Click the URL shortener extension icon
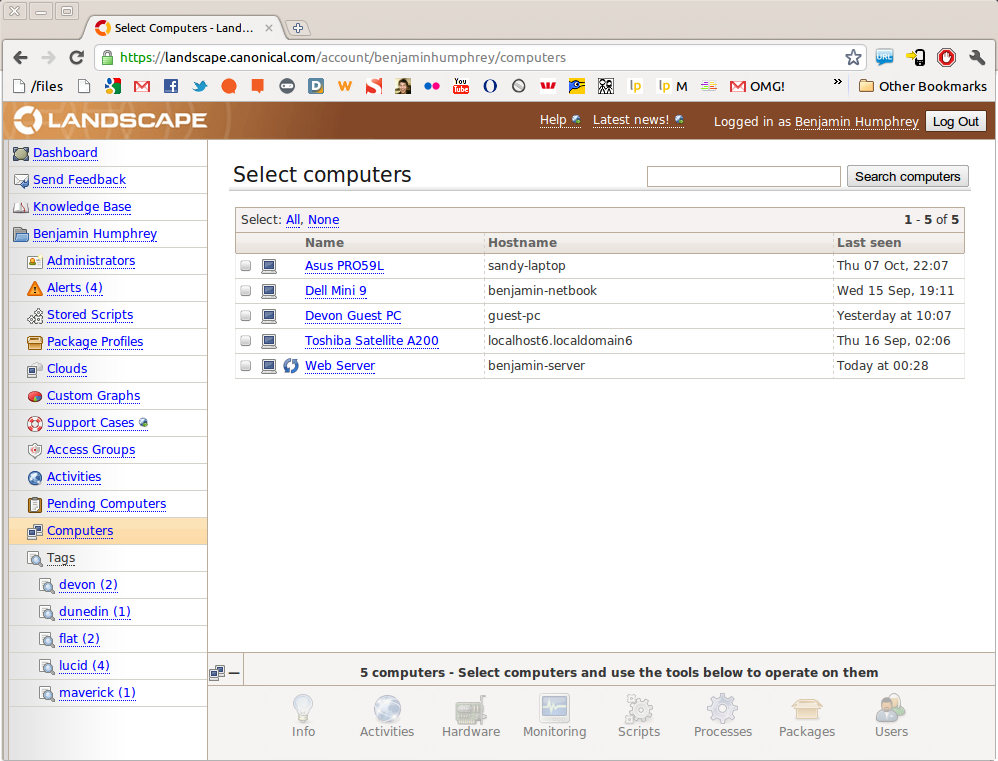Viewport: 998px width, 761px height. tap(884, 57)
